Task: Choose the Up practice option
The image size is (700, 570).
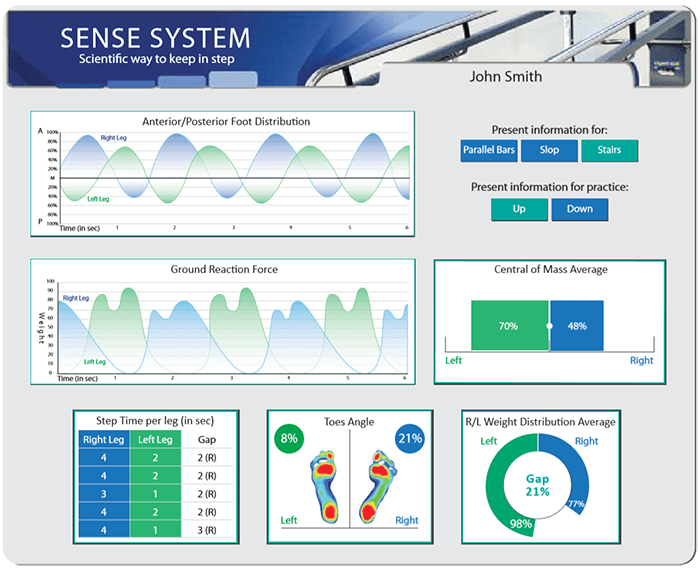Action: pyautogui.click(x=519, y=210)
